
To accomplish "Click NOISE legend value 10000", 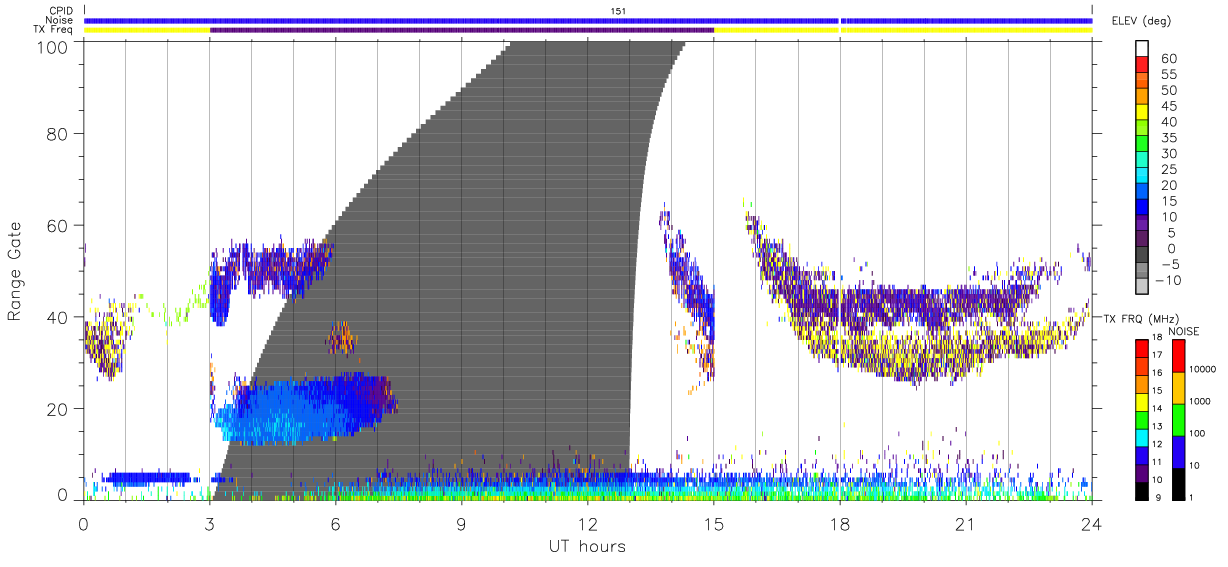I will pyautogui.click(x=1204, y=369).
